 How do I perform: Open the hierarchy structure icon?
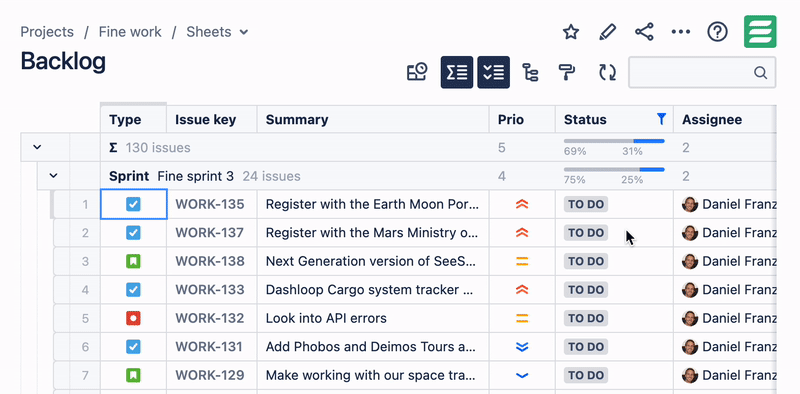pyautogui.click(x=531, y=72)
